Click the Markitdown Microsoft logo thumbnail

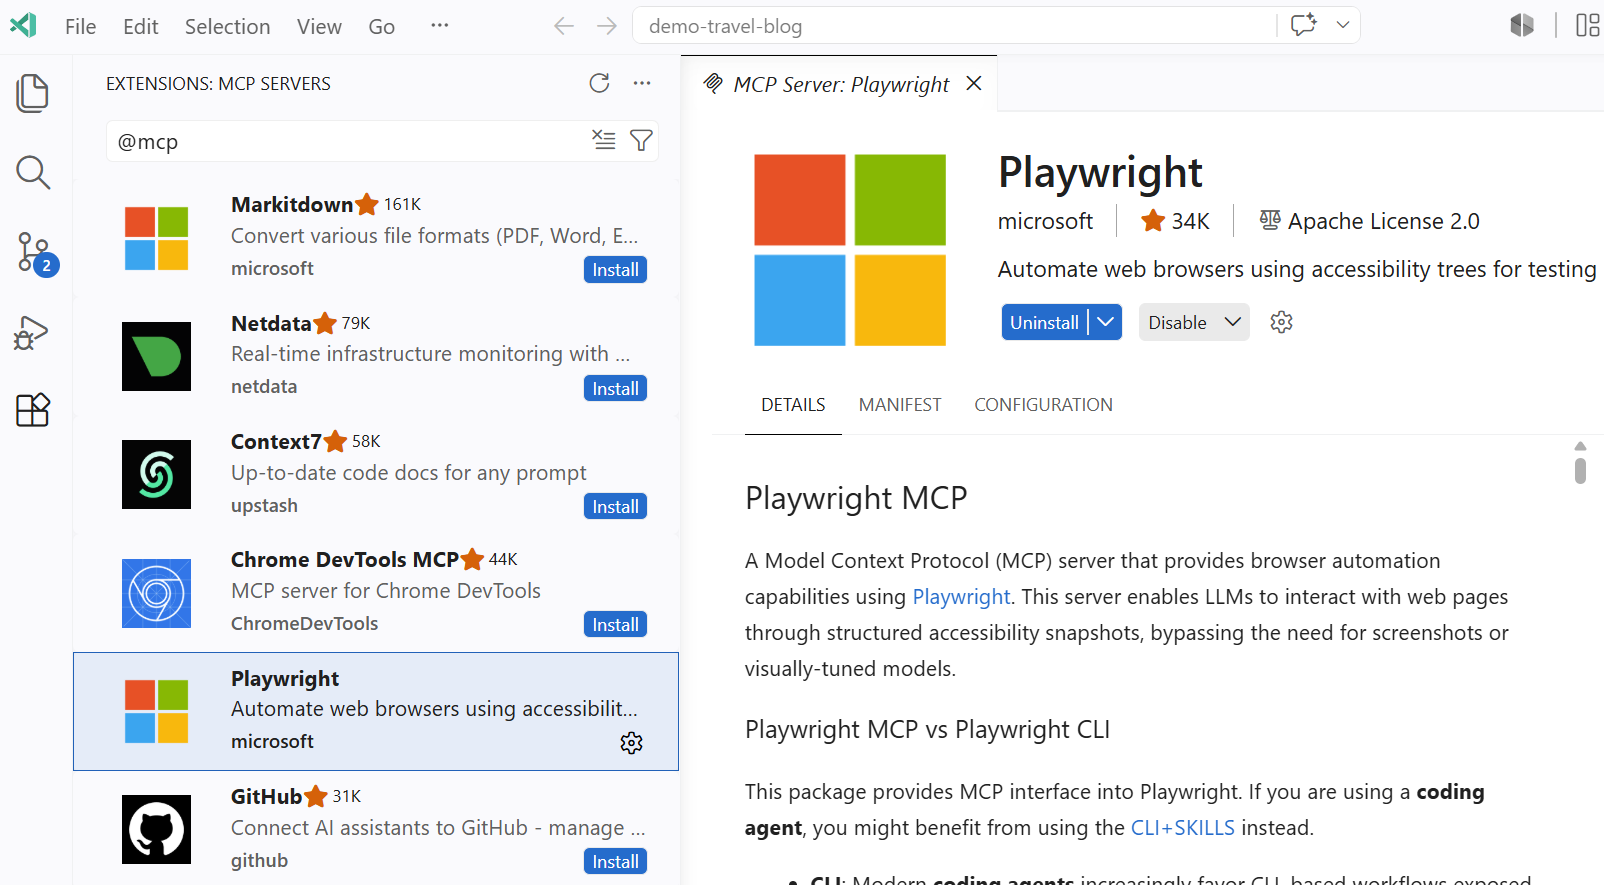pos(156,238)
